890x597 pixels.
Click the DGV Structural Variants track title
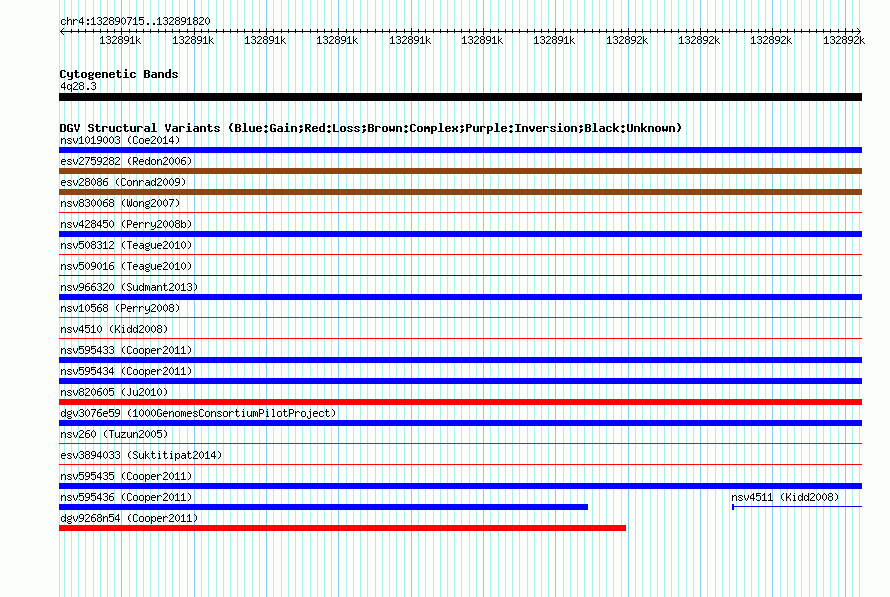coord(371,128)
